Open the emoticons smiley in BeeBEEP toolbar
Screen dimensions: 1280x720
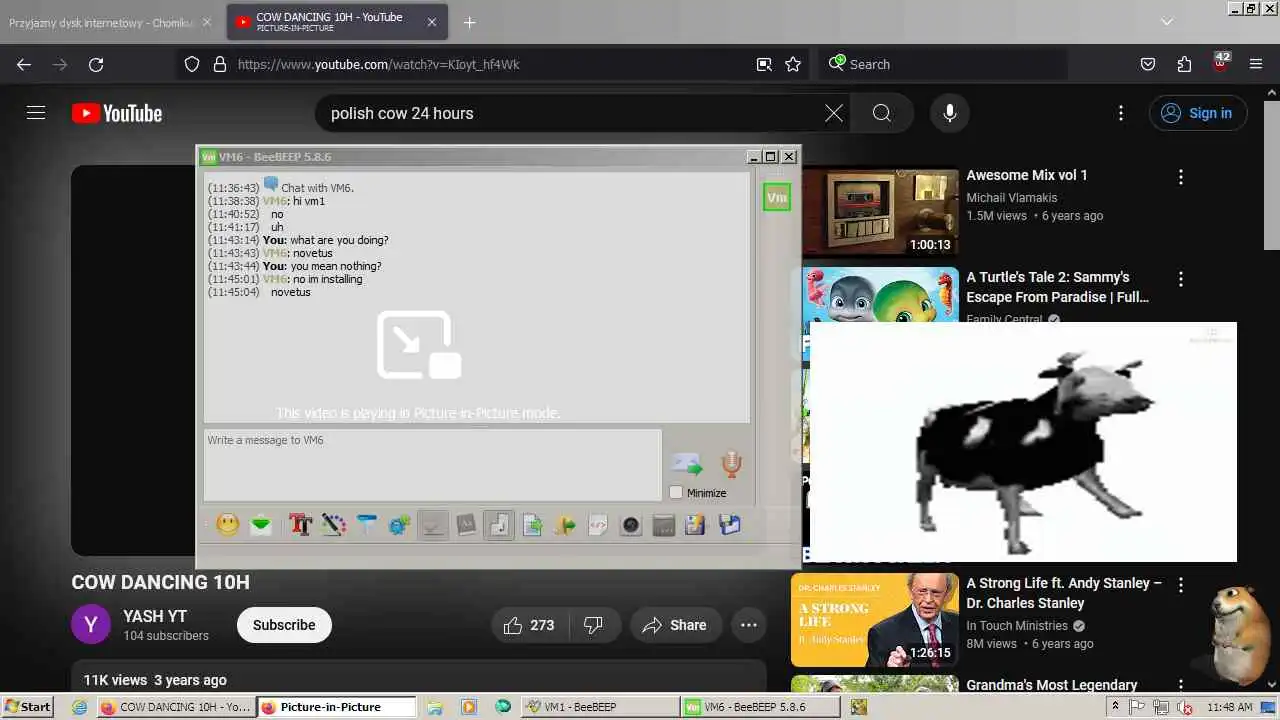click(x=228, y=525)
